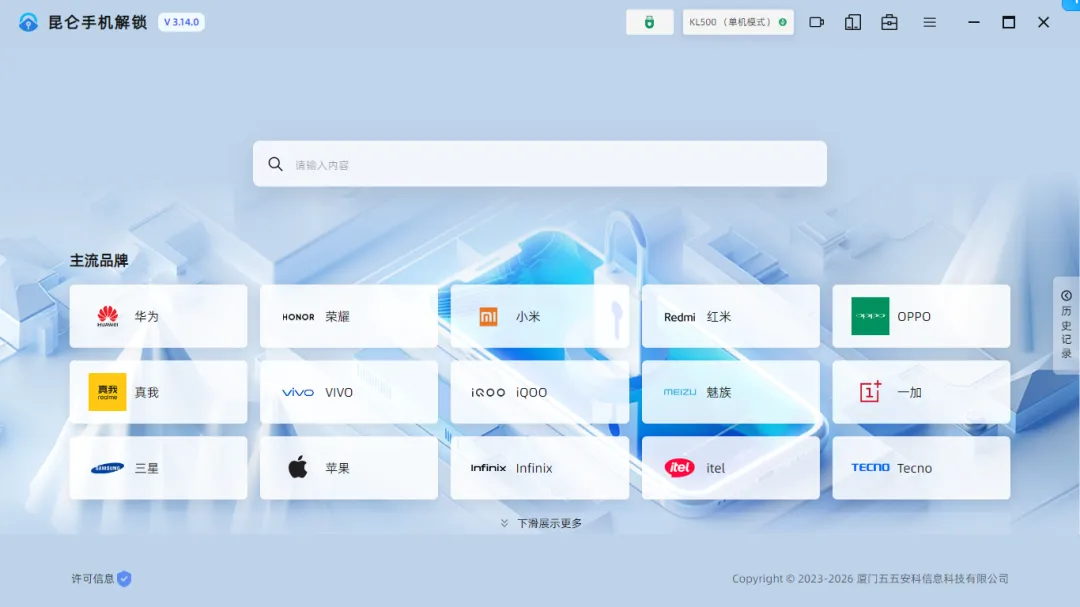The height and width of the screenshot is (607, 1080).
Task: Click the 昆仑手机解锁 app logo icon
Action: (28, 22)
